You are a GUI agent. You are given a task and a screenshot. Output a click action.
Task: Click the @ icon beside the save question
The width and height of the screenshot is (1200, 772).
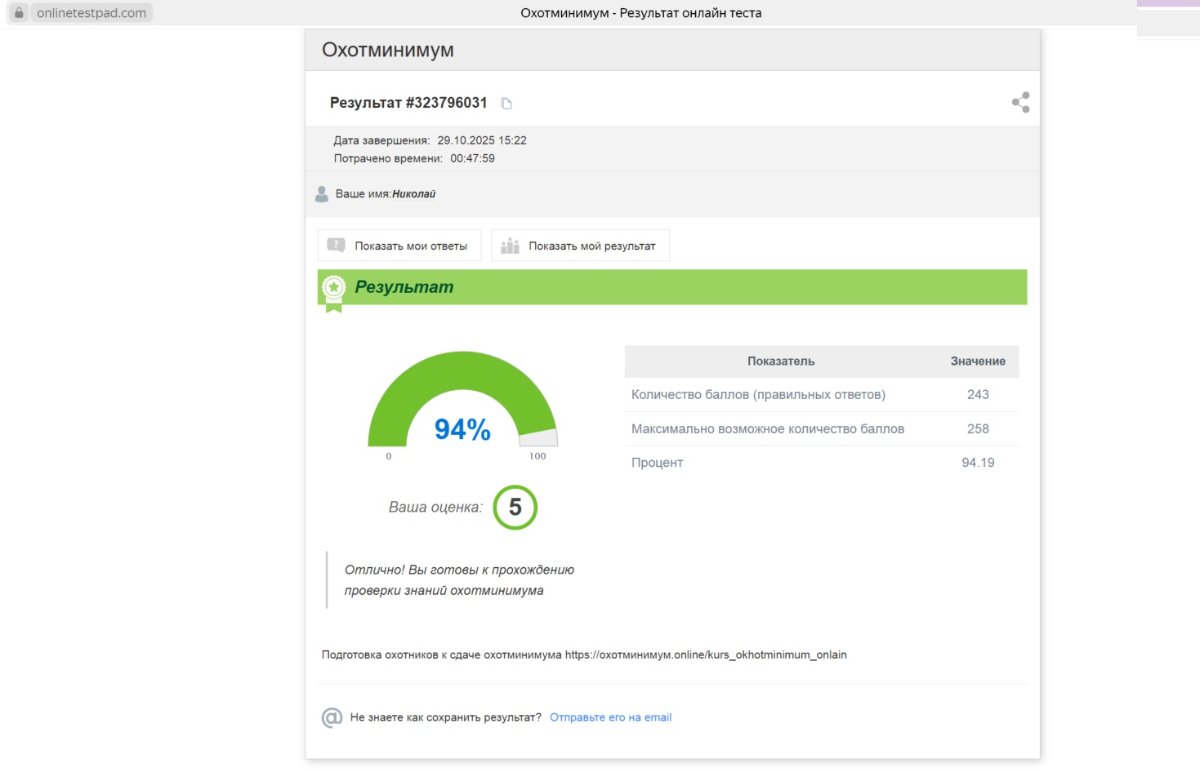tap(332, 718)
